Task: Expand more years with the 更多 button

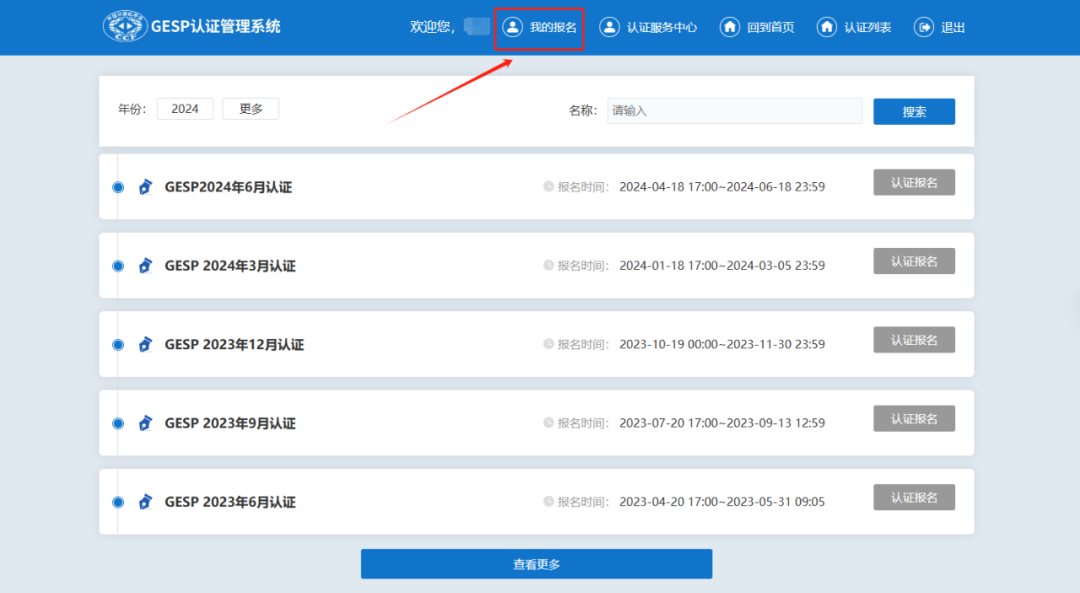Action: click(250, 108)
